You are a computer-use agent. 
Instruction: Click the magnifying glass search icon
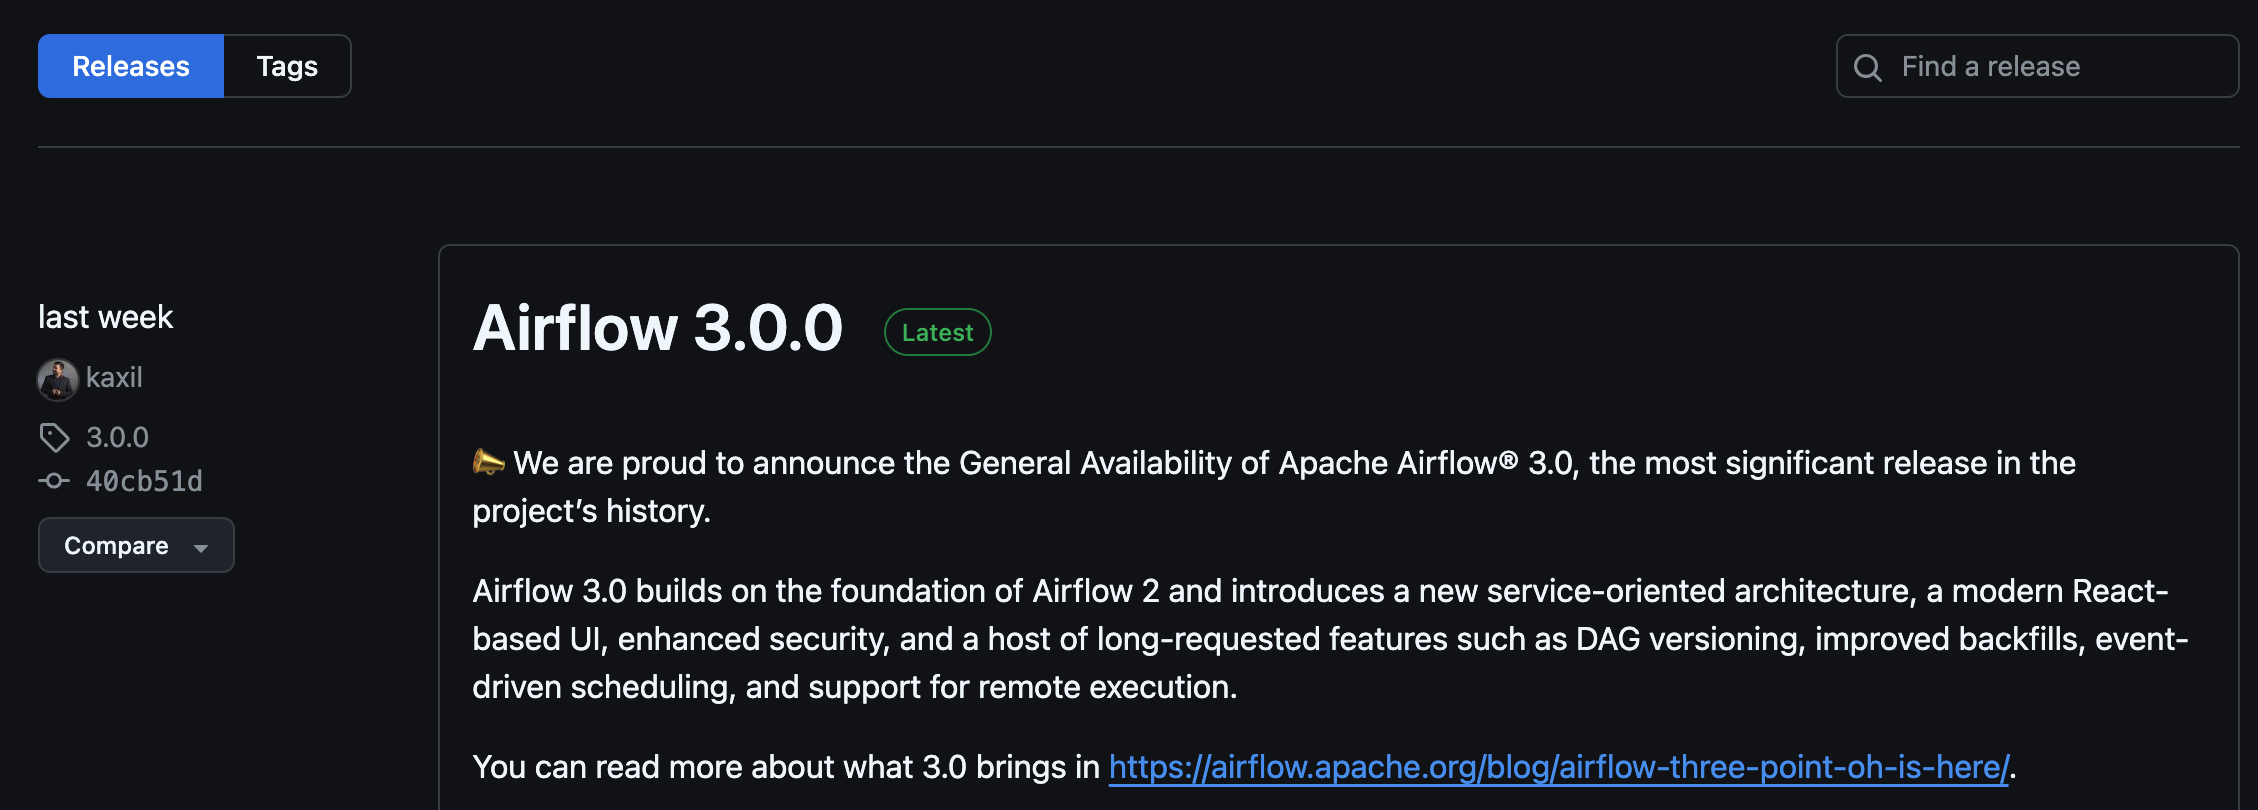tap(1867, 67)
